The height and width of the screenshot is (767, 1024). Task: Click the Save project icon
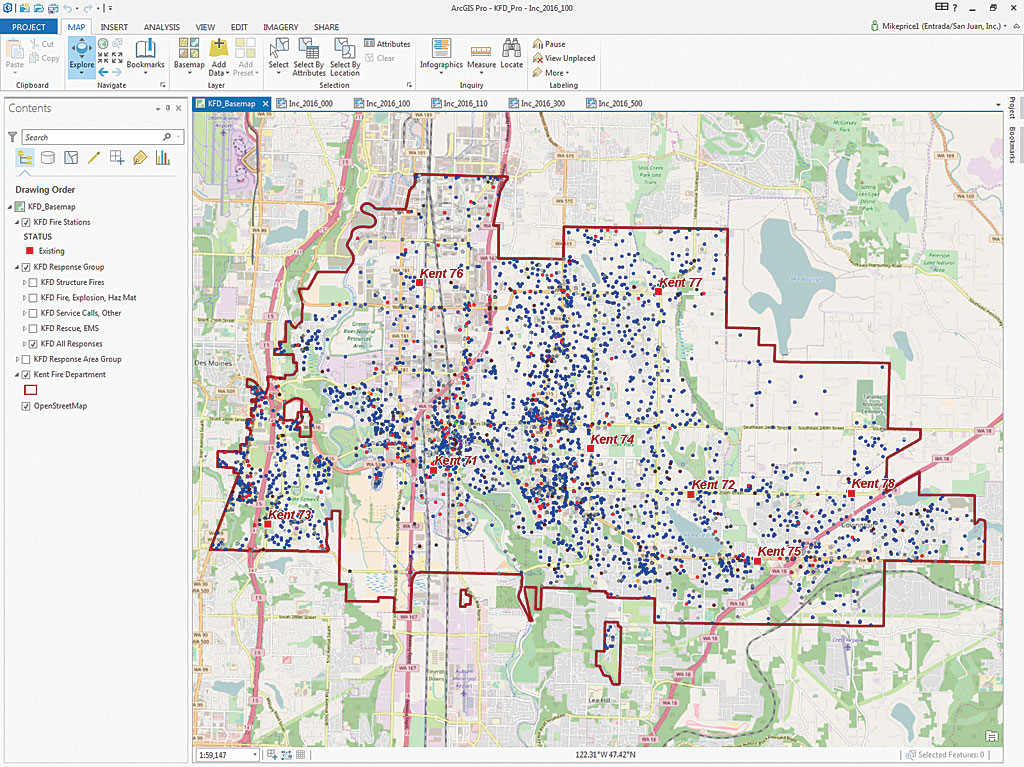53,8
